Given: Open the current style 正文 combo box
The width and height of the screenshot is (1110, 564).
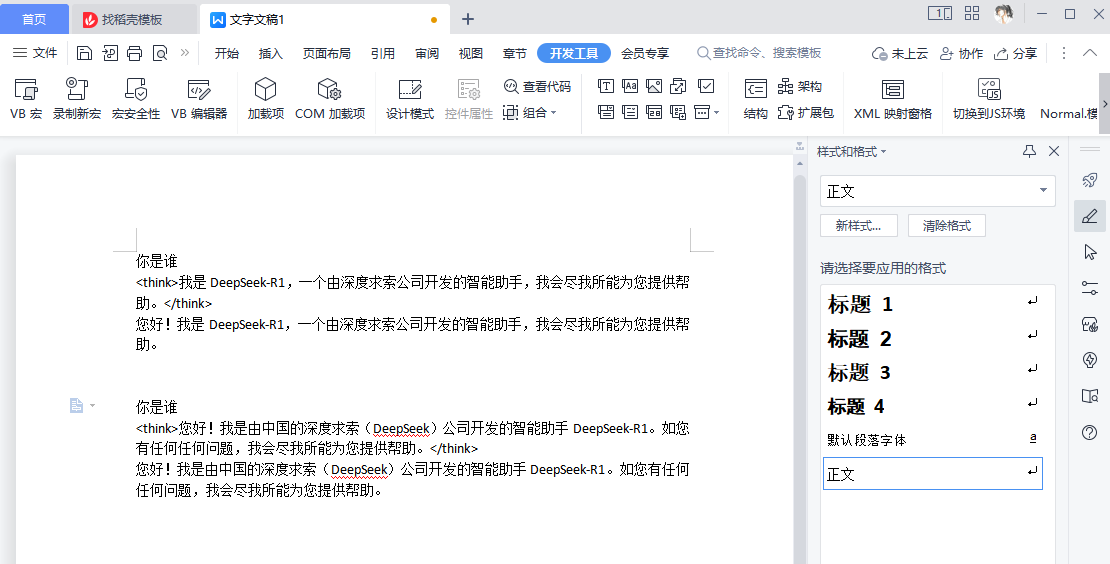Looking at the screenshot, I should [x=937, y=191].
